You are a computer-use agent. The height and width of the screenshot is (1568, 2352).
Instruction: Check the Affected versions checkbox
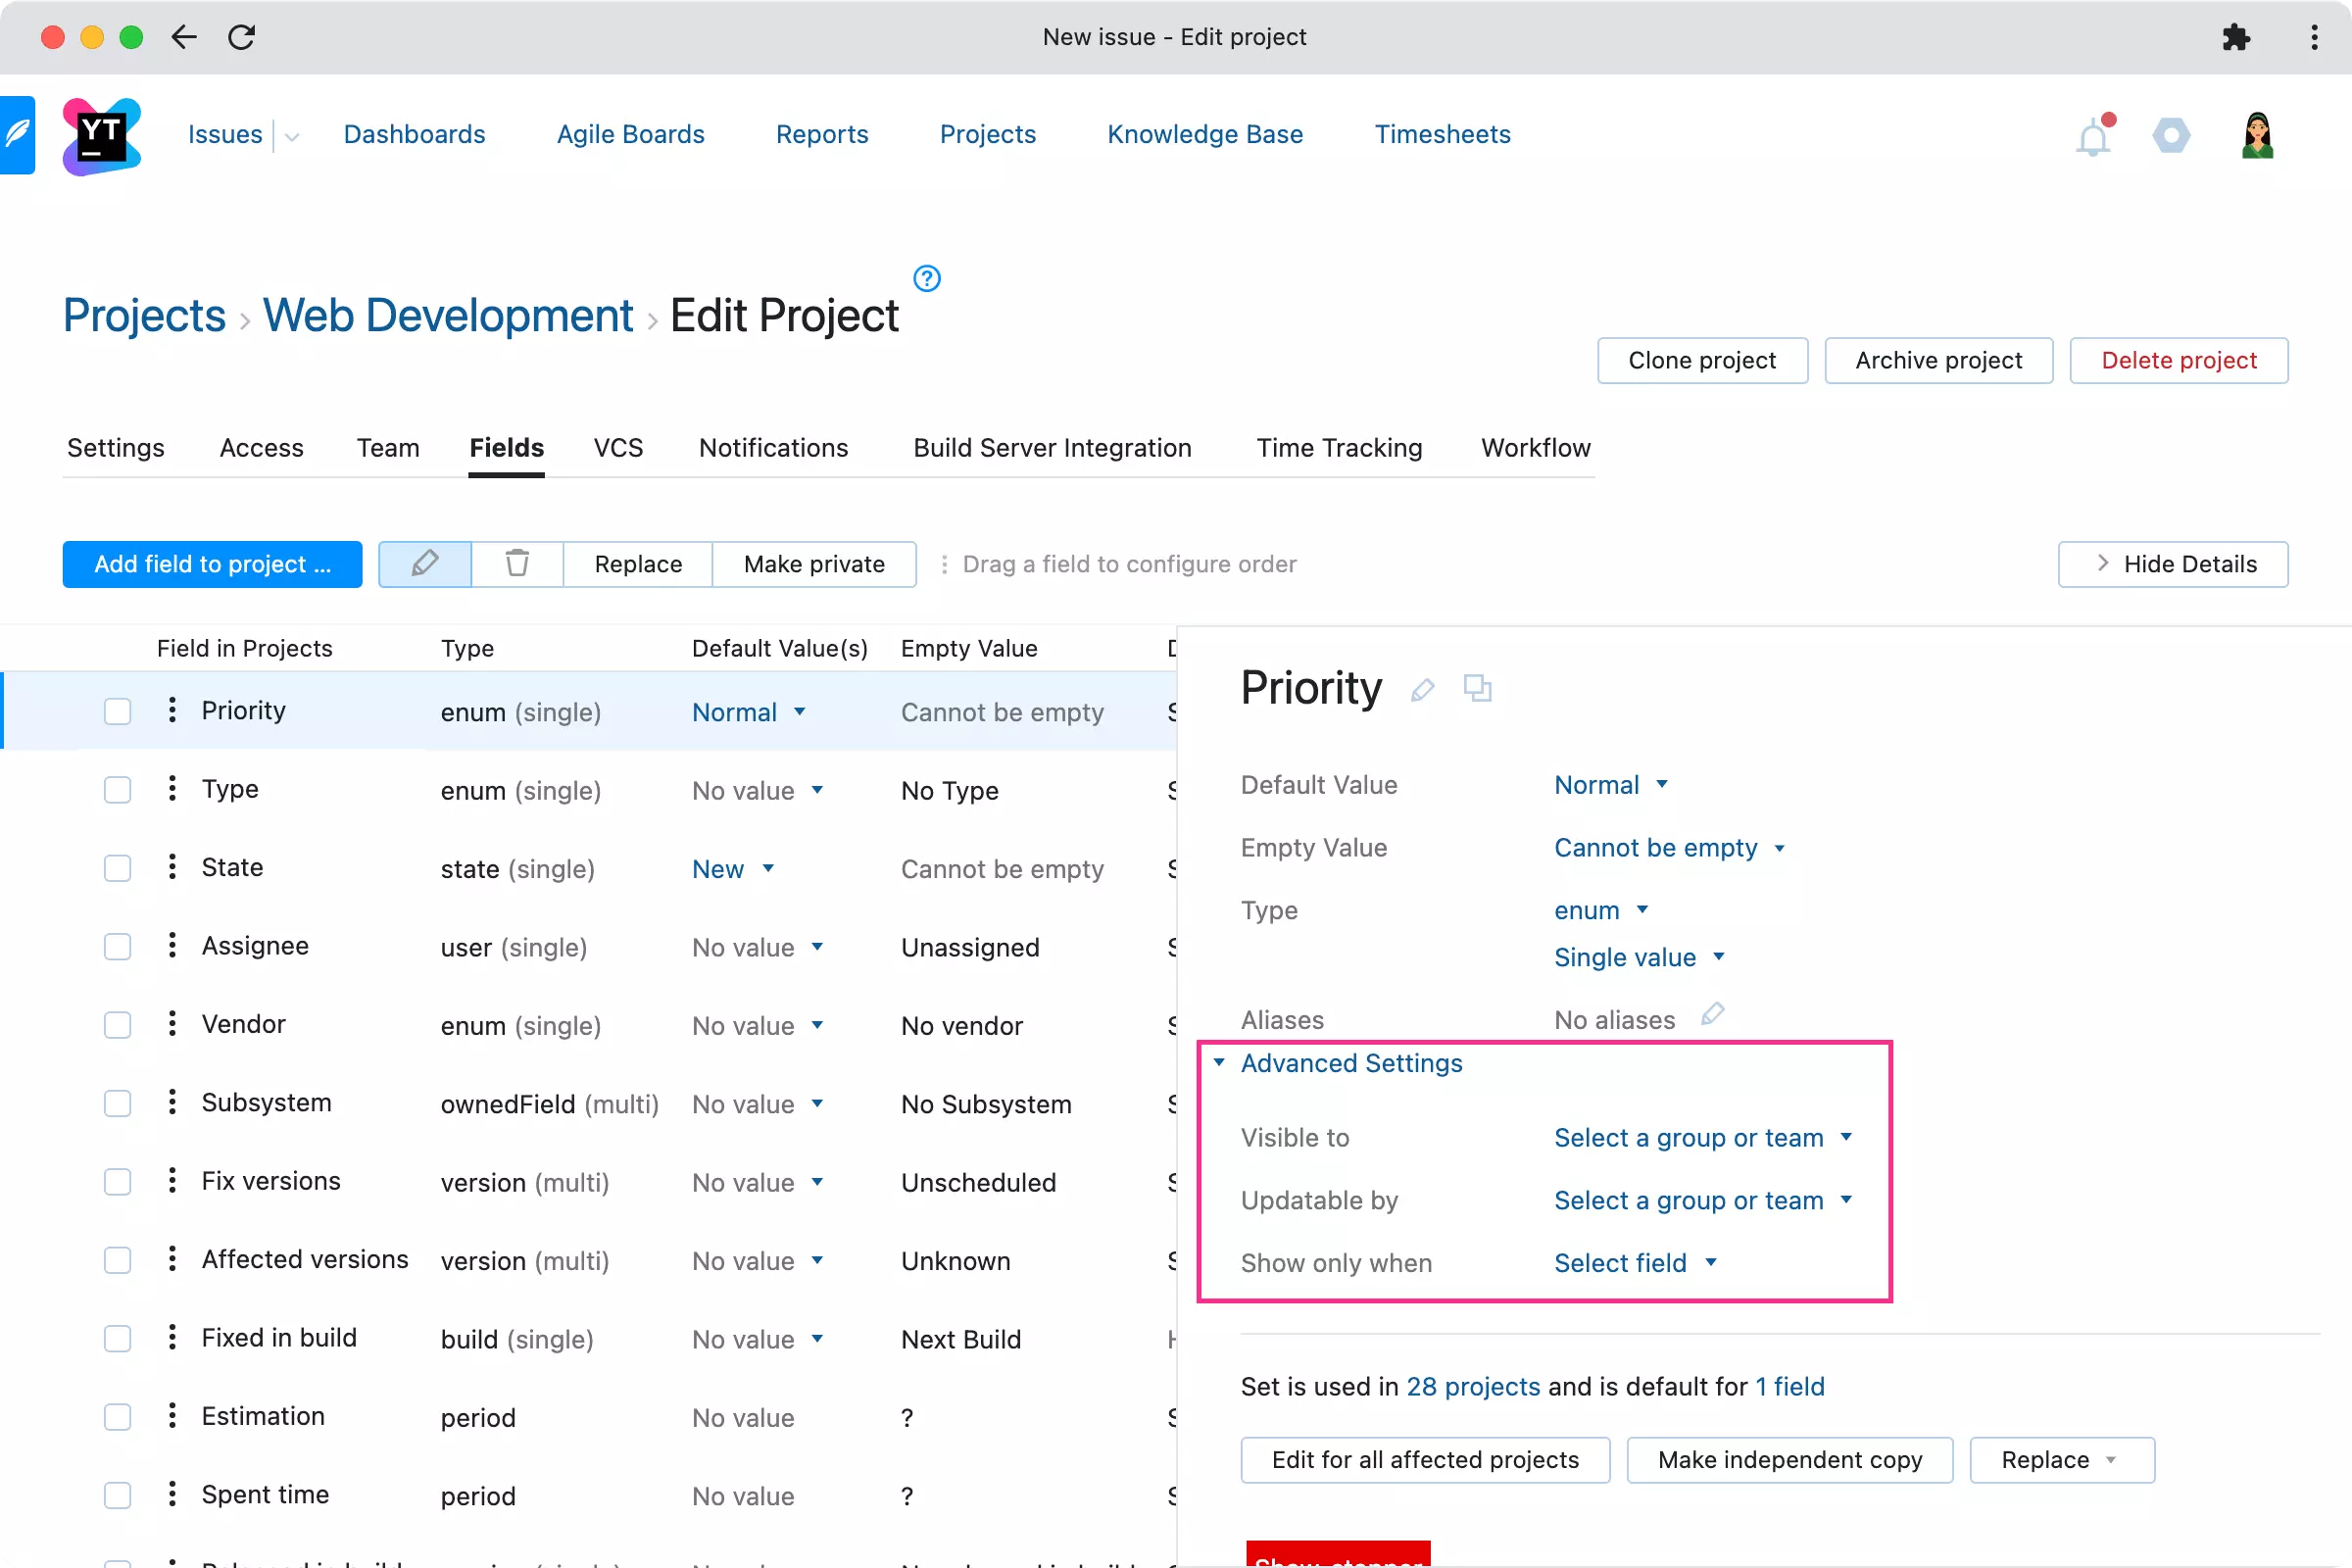(x=118, y=1260)
